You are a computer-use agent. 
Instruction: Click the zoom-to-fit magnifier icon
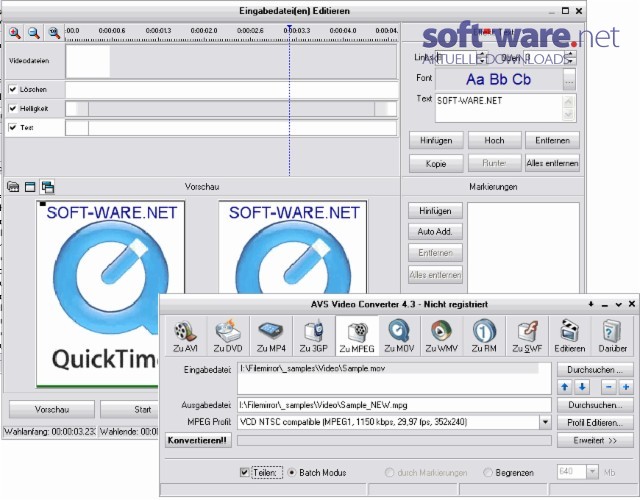point(54,33)
